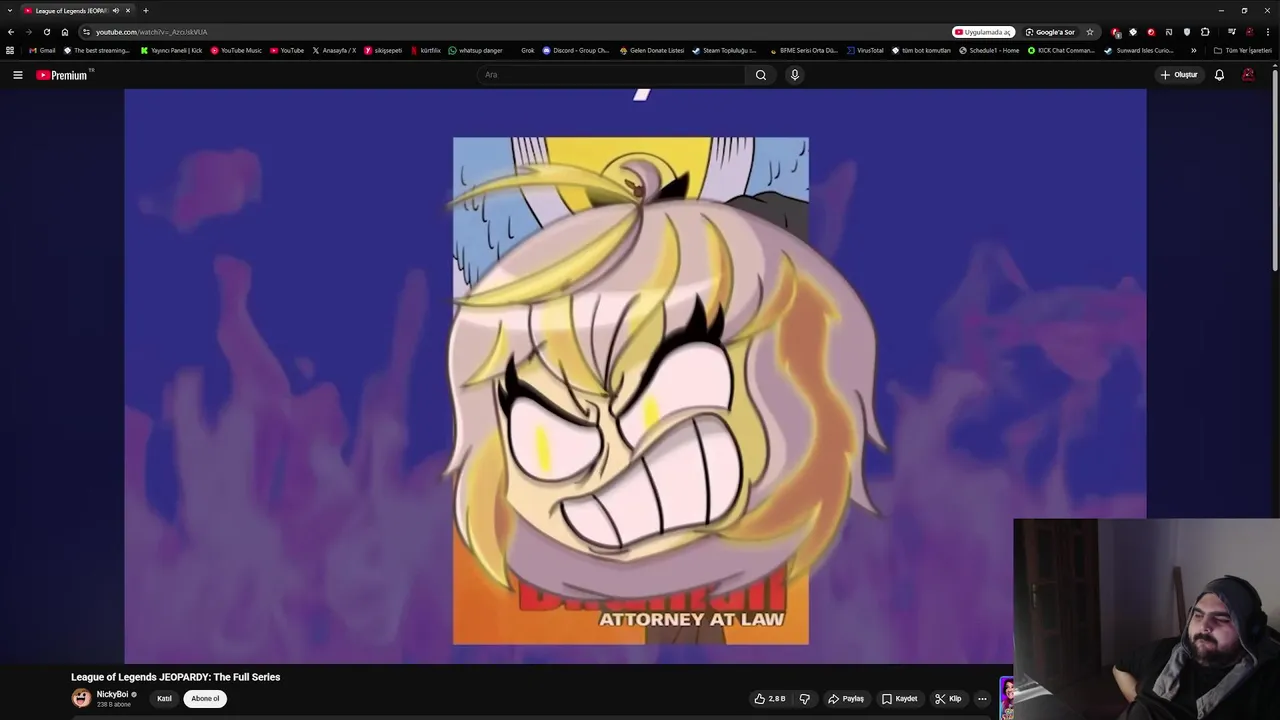Viewport: 1280px width, 720px height.
Task: Show hidden bookmarks with double chevron
Action: coord(1193,50)
